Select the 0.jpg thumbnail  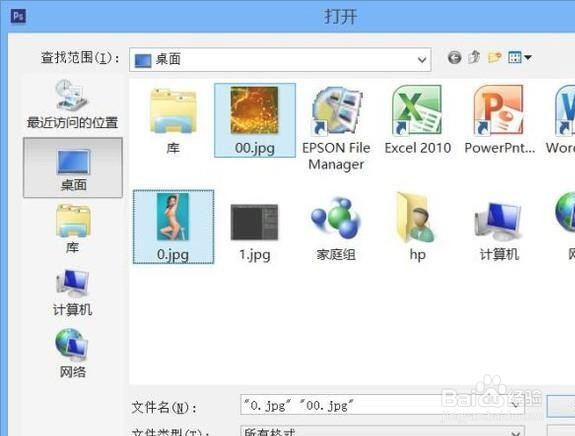[x=173, y=227]
